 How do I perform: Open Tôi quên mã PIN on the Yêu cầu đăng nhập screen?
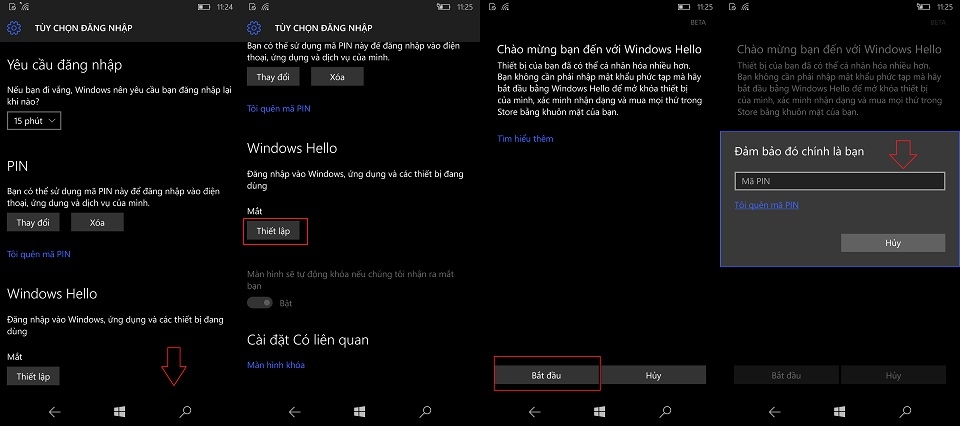(39, 254)
